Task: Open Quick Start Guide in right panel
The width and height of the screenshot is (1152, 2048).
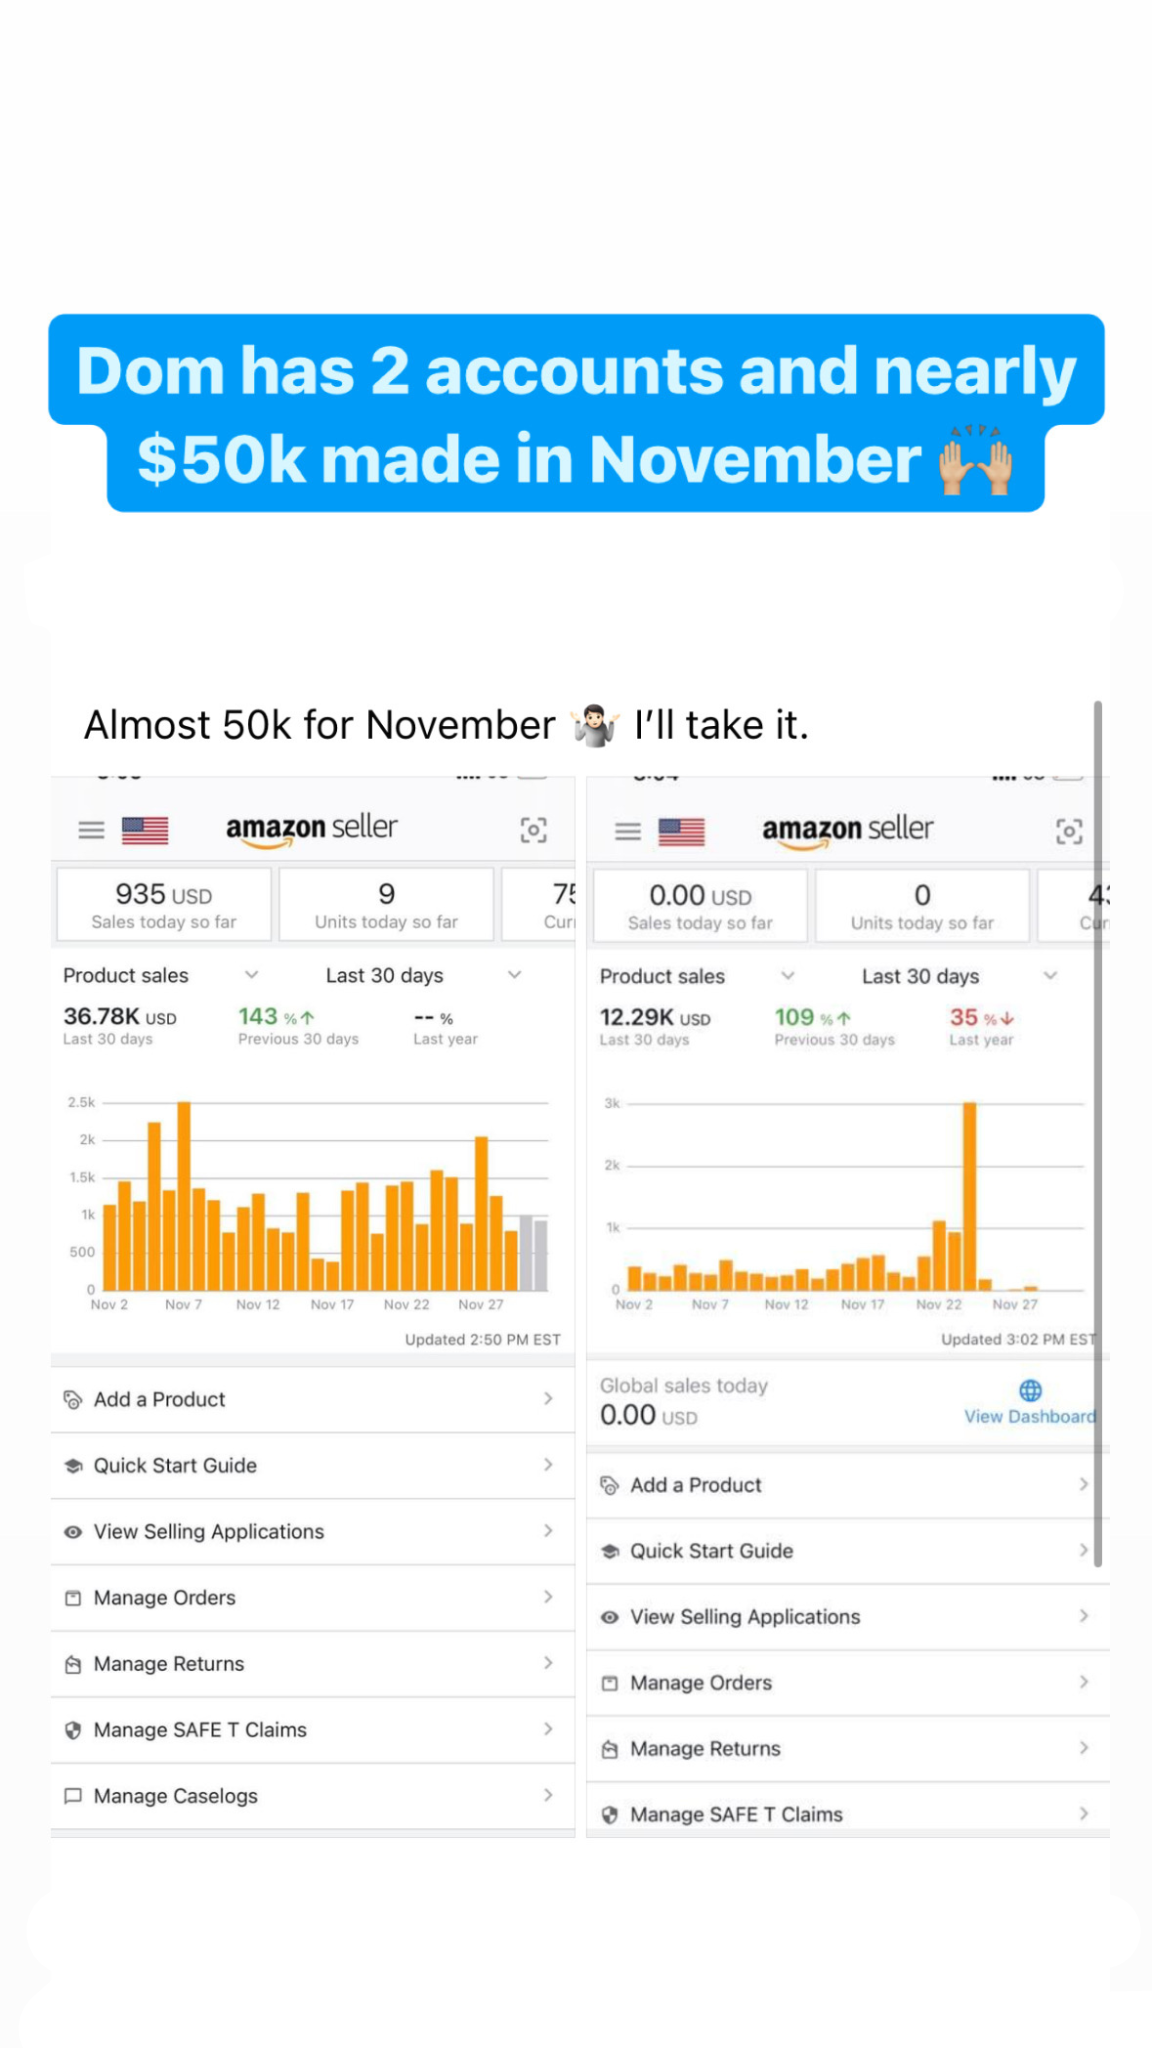Action: (x=711, y=1551)
